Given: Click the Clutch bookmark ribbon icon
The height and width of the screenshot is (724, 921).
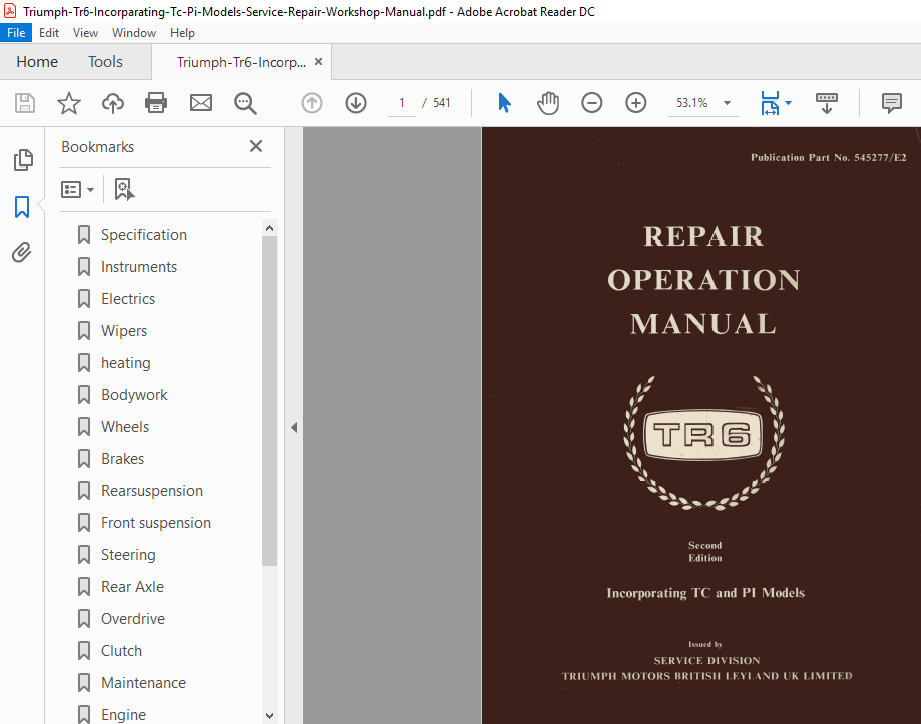Looking at the screenshot, I should click(84, 651).
